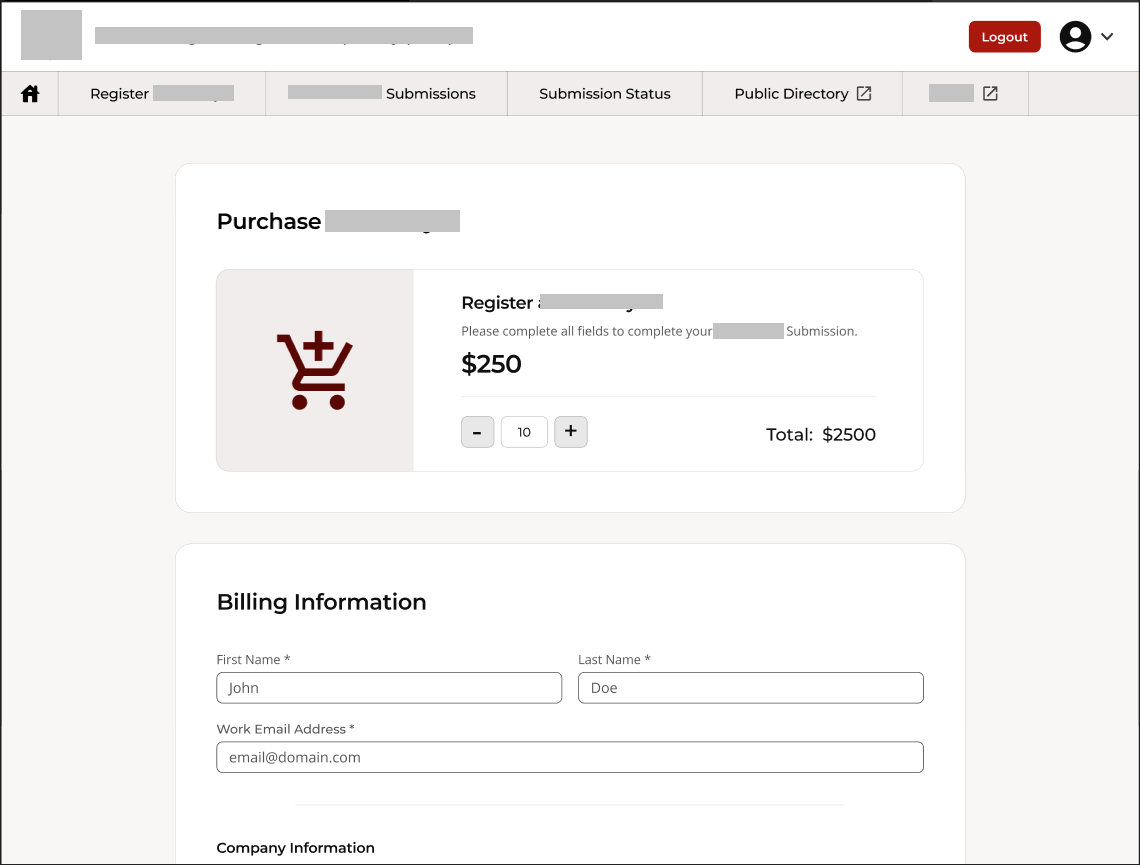The image size is (1140, 865).
Task: Click the $250 price text on the card
Action: point(491,364)
